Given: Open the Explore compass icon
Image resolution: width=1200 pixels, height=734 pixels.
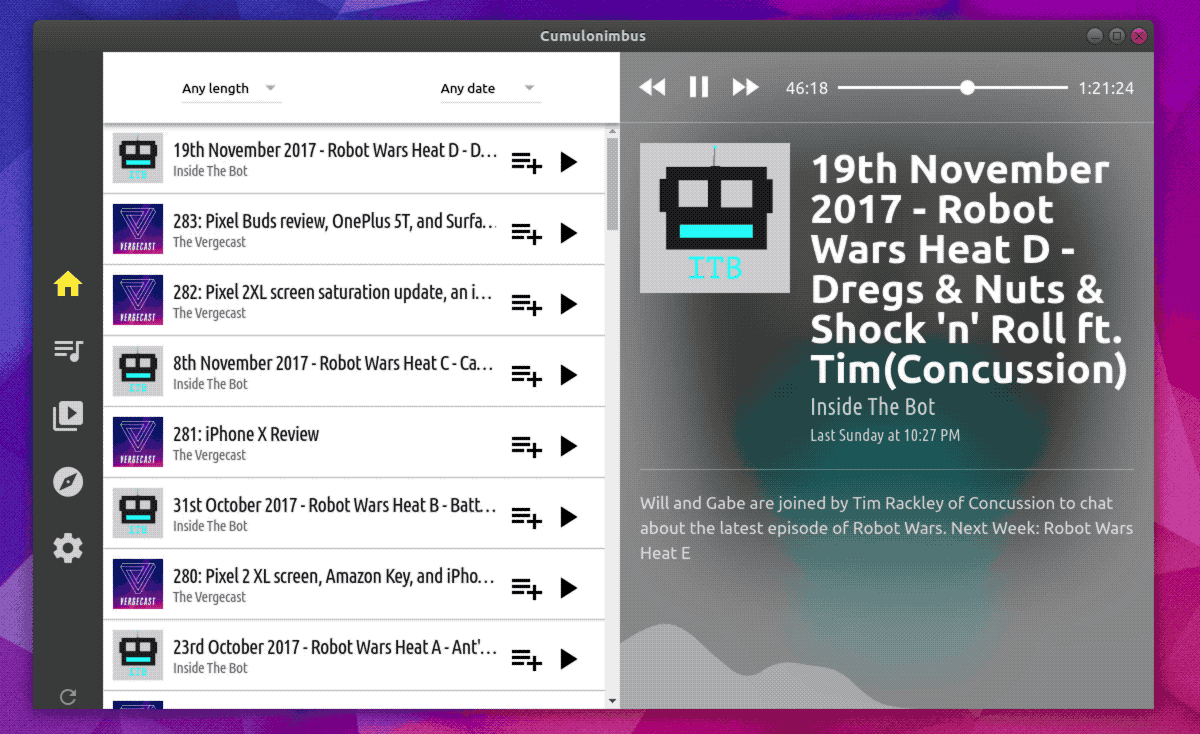Looking at the screenshot, I should coord(68,482).
